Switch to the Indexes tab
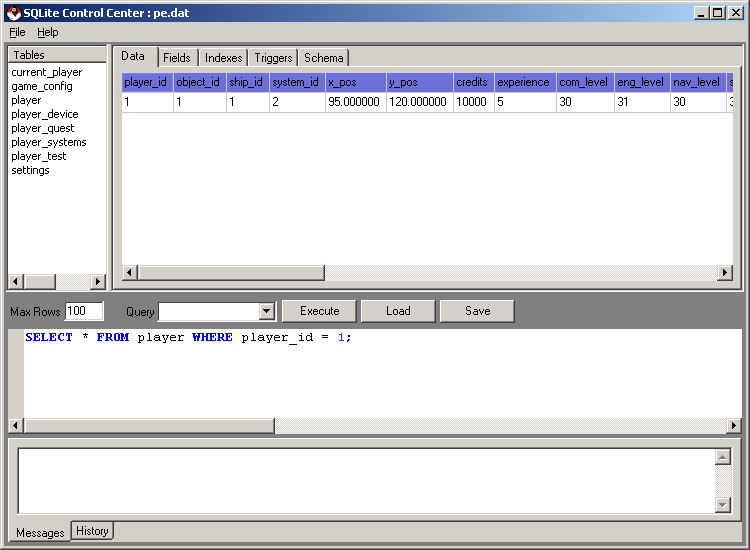Screen dimensions: 750x550 point(224,58)
